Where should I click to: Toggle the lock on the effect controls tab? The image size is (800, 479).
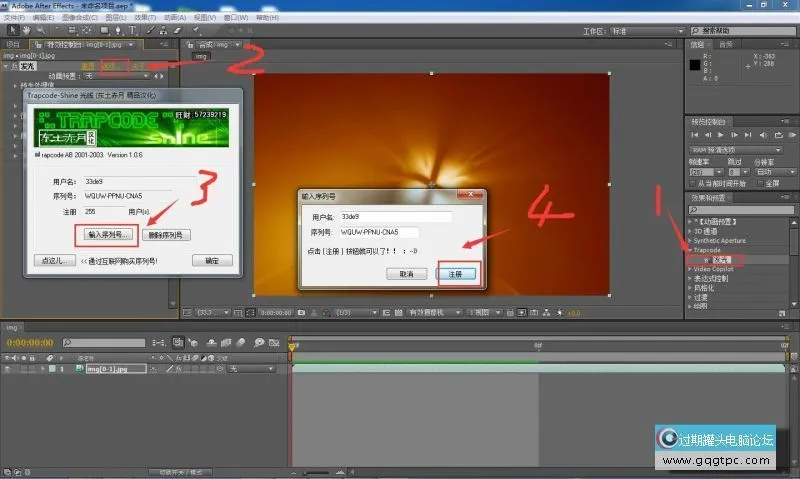38,45
